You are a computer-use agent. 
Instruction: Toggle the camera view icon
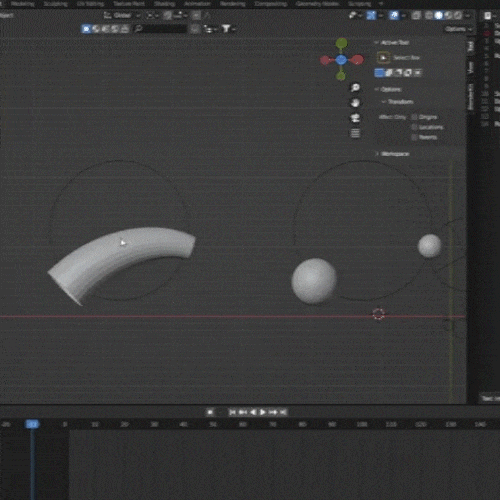tap(355, 118)
